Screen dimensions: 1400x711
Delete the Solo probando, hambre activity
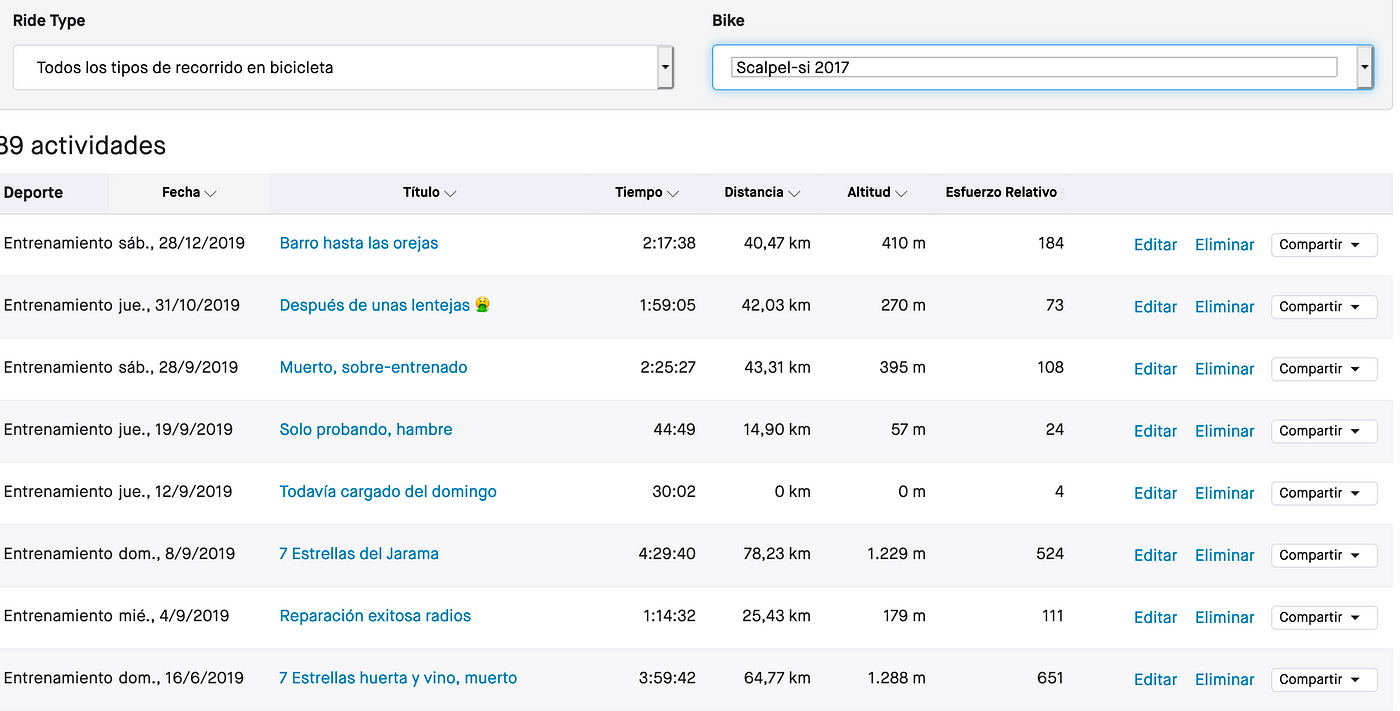tap(1224, 430)
